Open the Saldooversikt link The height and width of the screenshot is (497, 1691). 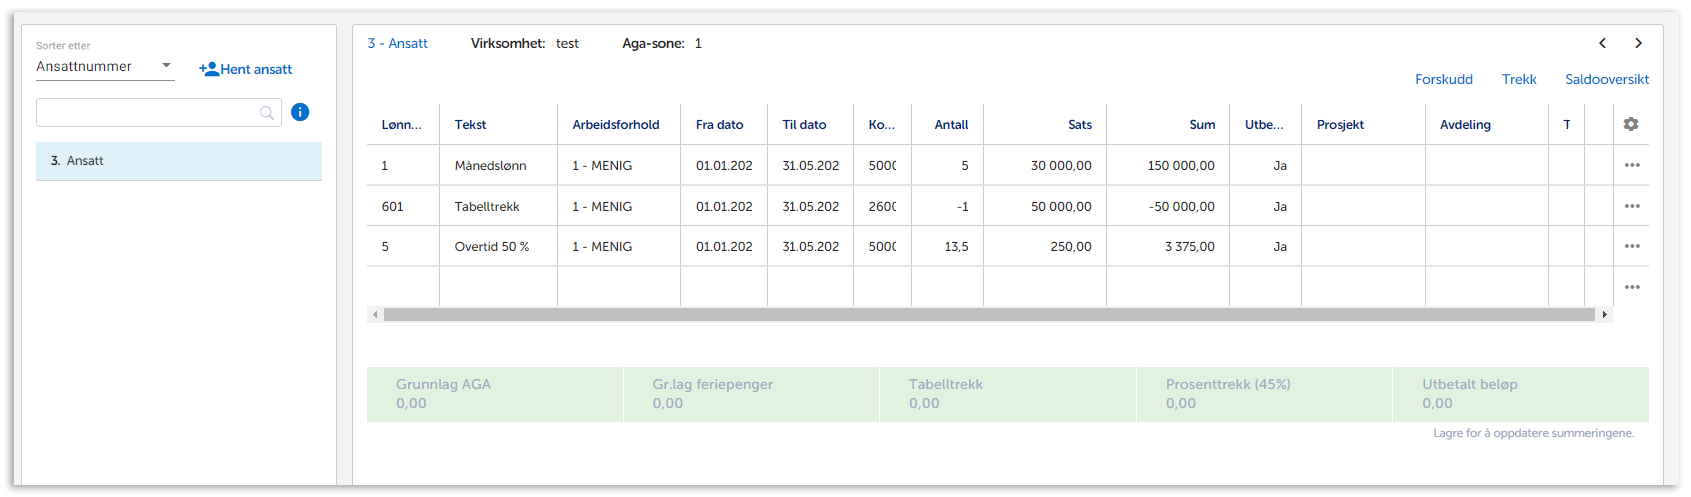coord(1606,79)
